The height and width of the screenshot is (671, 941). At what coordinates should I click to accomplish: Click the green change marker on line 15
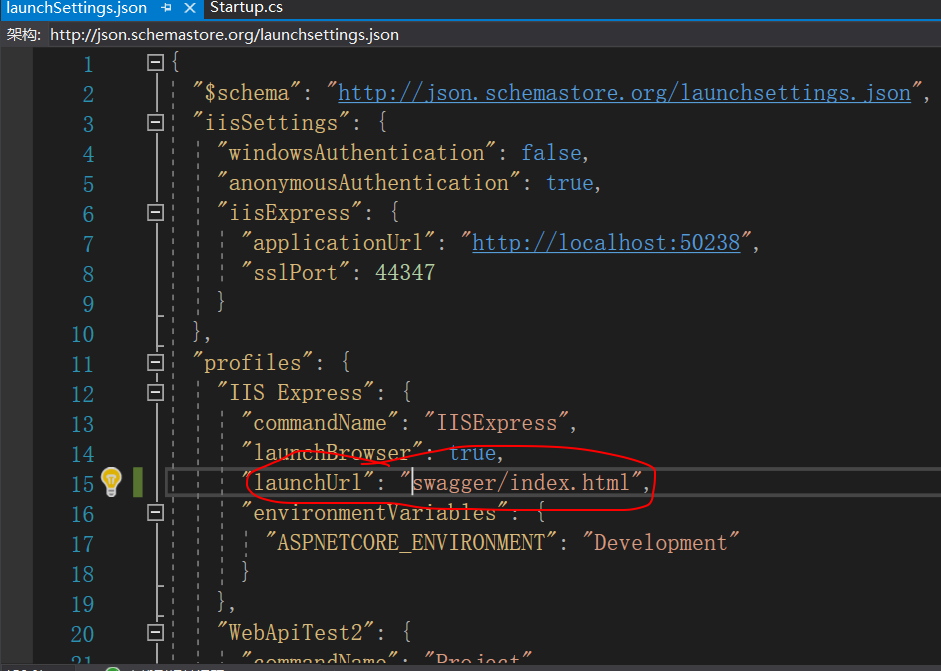click(x=138, y=482)
